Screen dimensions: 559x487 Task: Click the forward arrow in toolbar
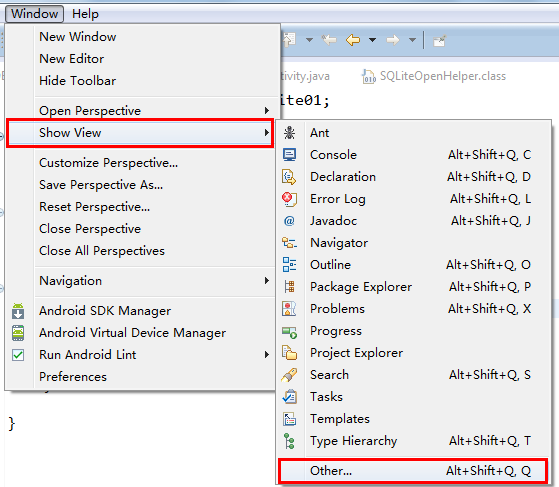(x=393, y=40)
